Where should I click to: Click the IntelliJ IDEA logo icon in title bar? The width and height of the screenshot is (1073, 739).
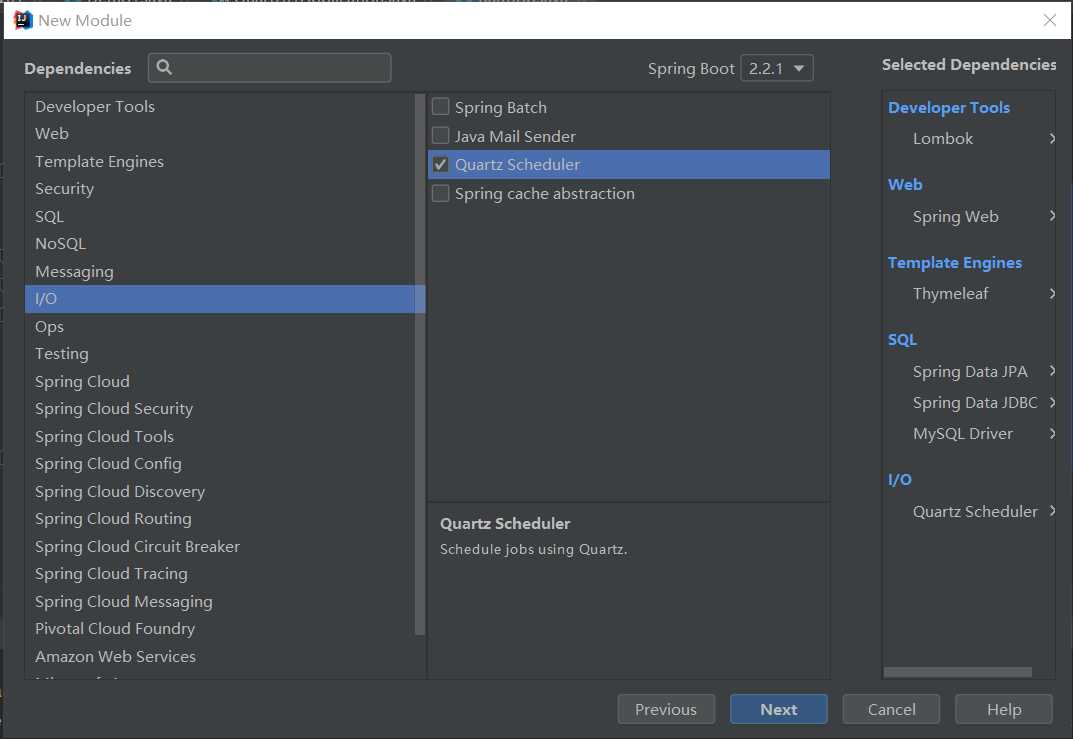click(x=23, y=20)
